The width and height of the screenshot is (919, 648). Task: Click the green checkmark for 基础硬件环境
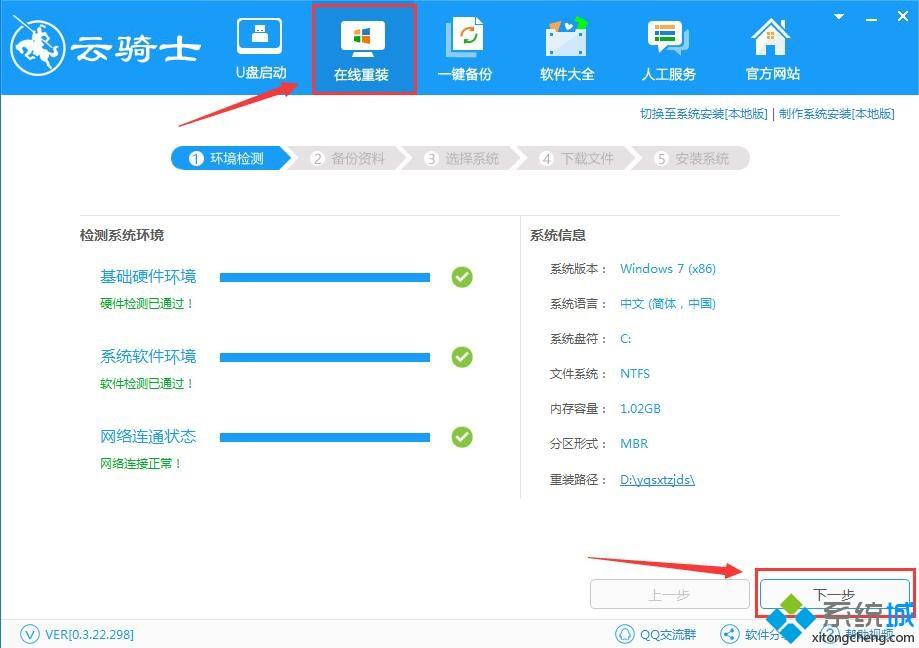461,277
